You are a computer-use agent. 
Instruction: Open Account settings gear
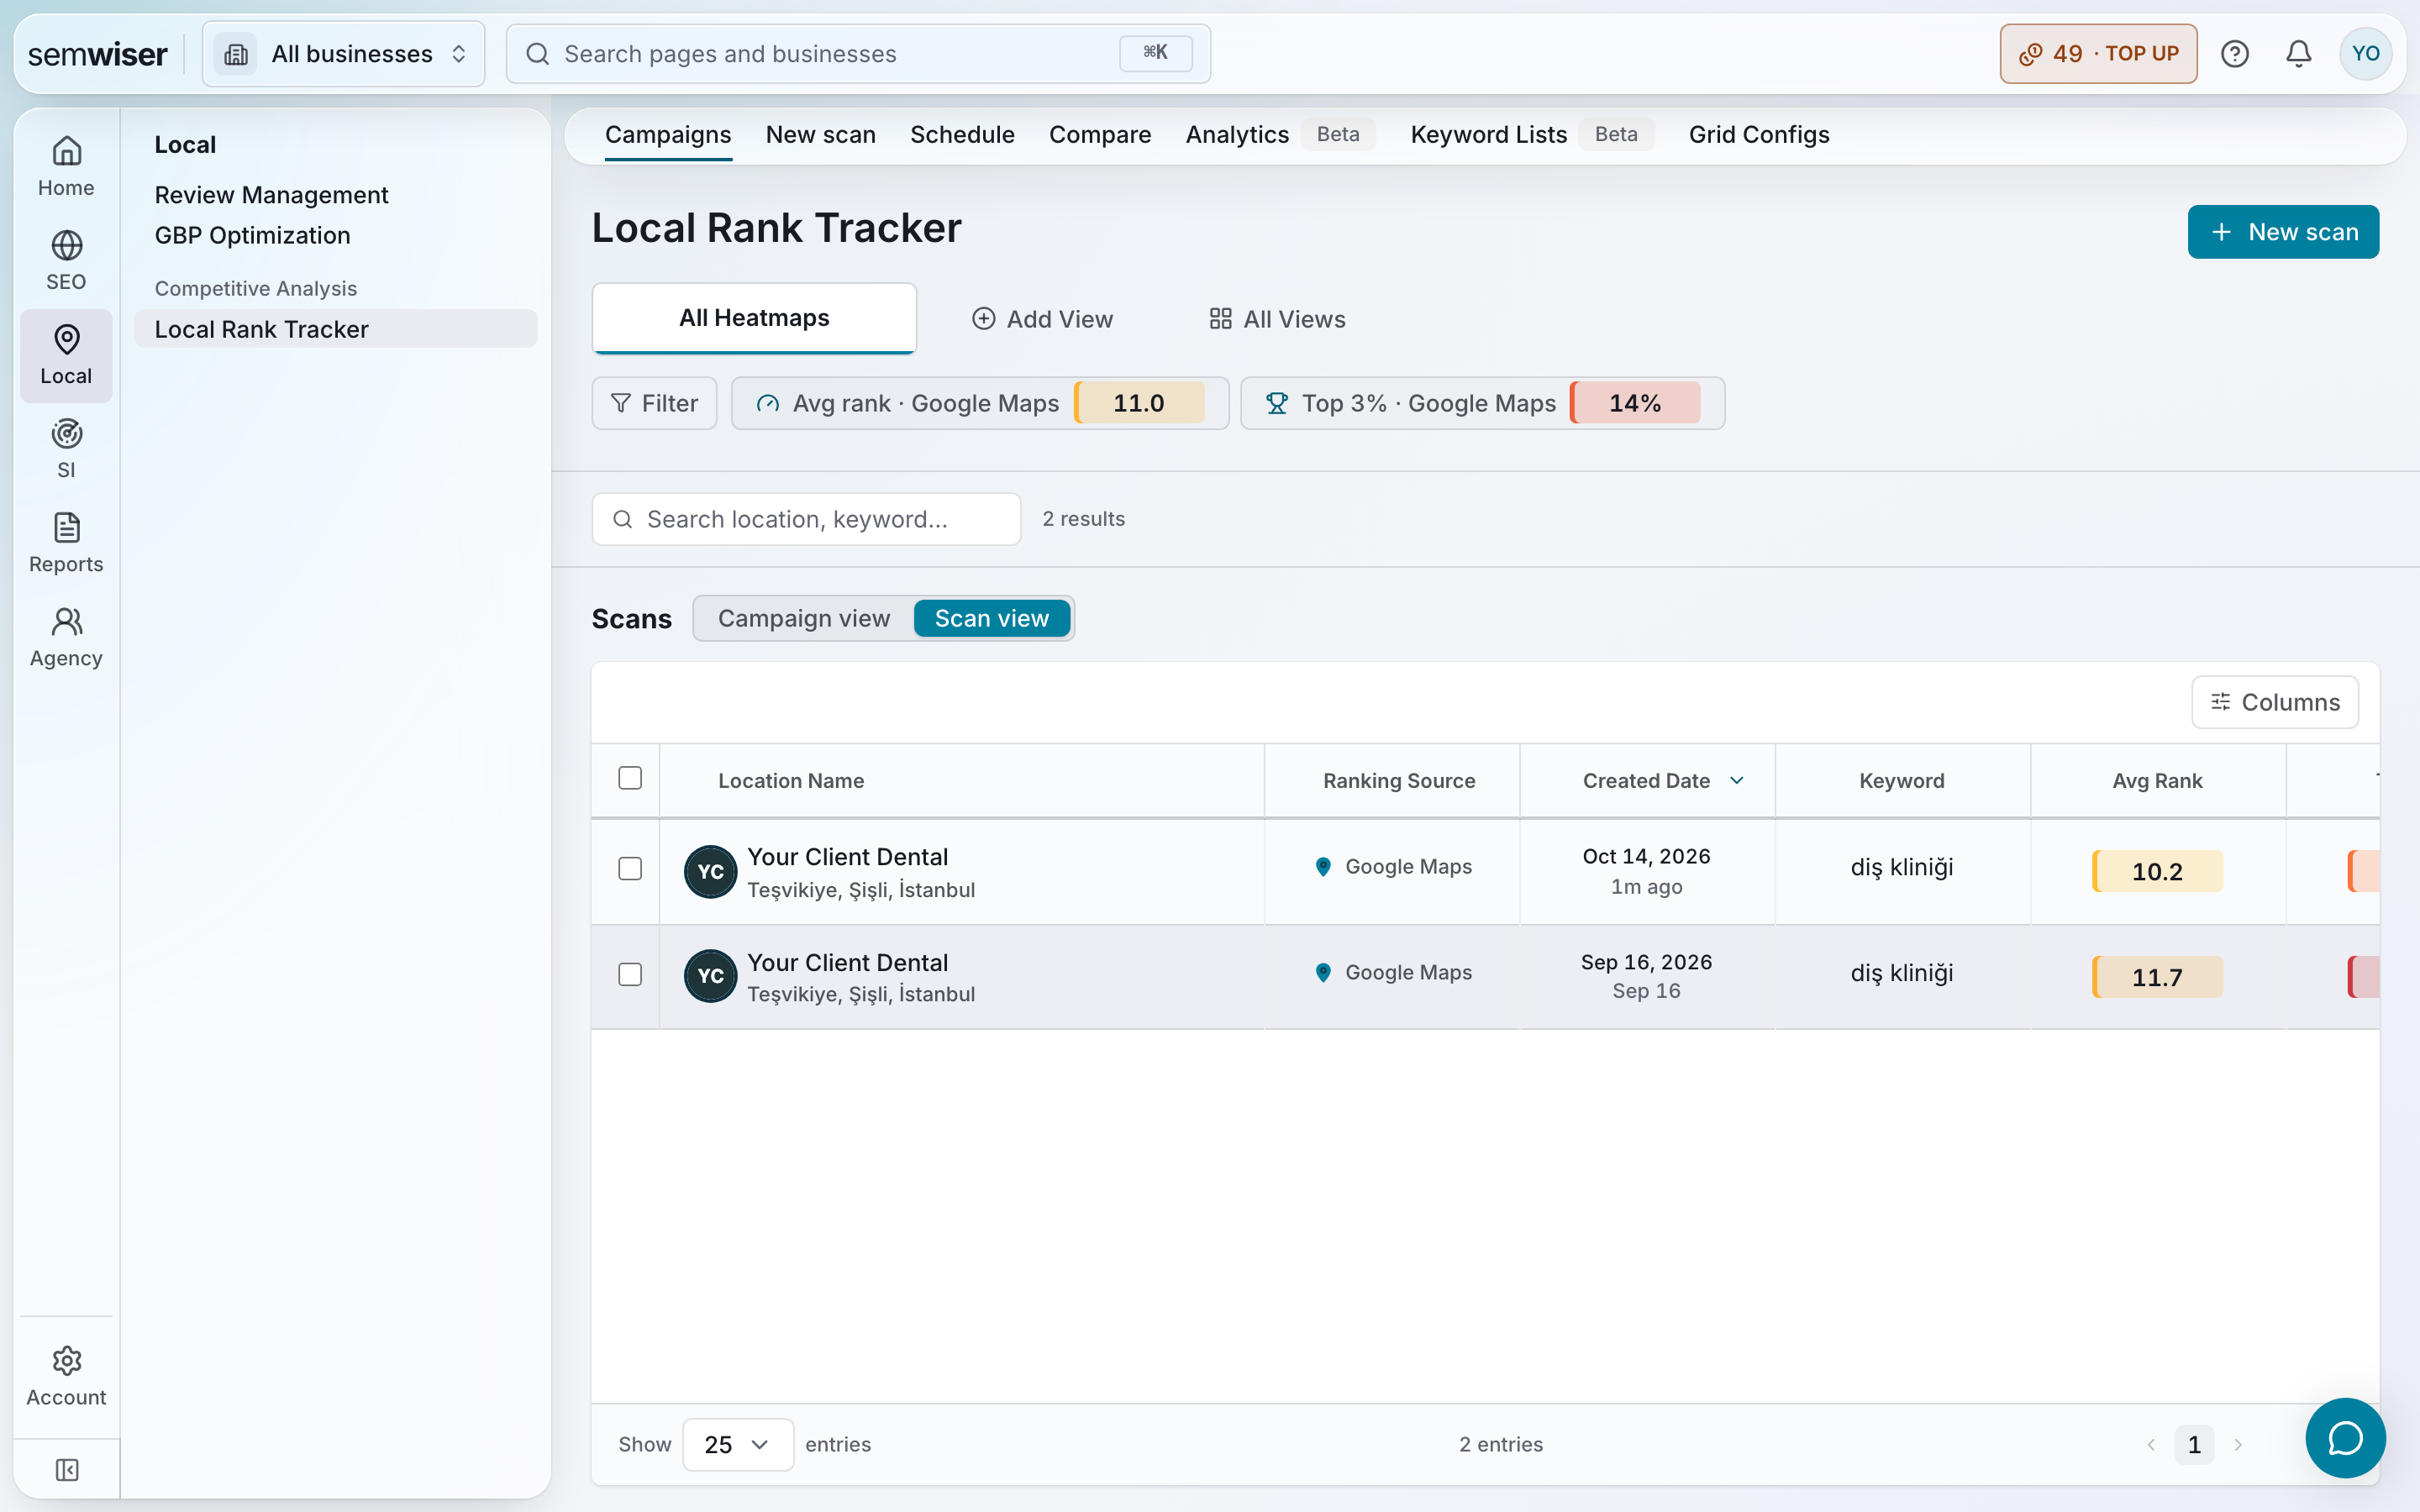[x=66, y=1376]
